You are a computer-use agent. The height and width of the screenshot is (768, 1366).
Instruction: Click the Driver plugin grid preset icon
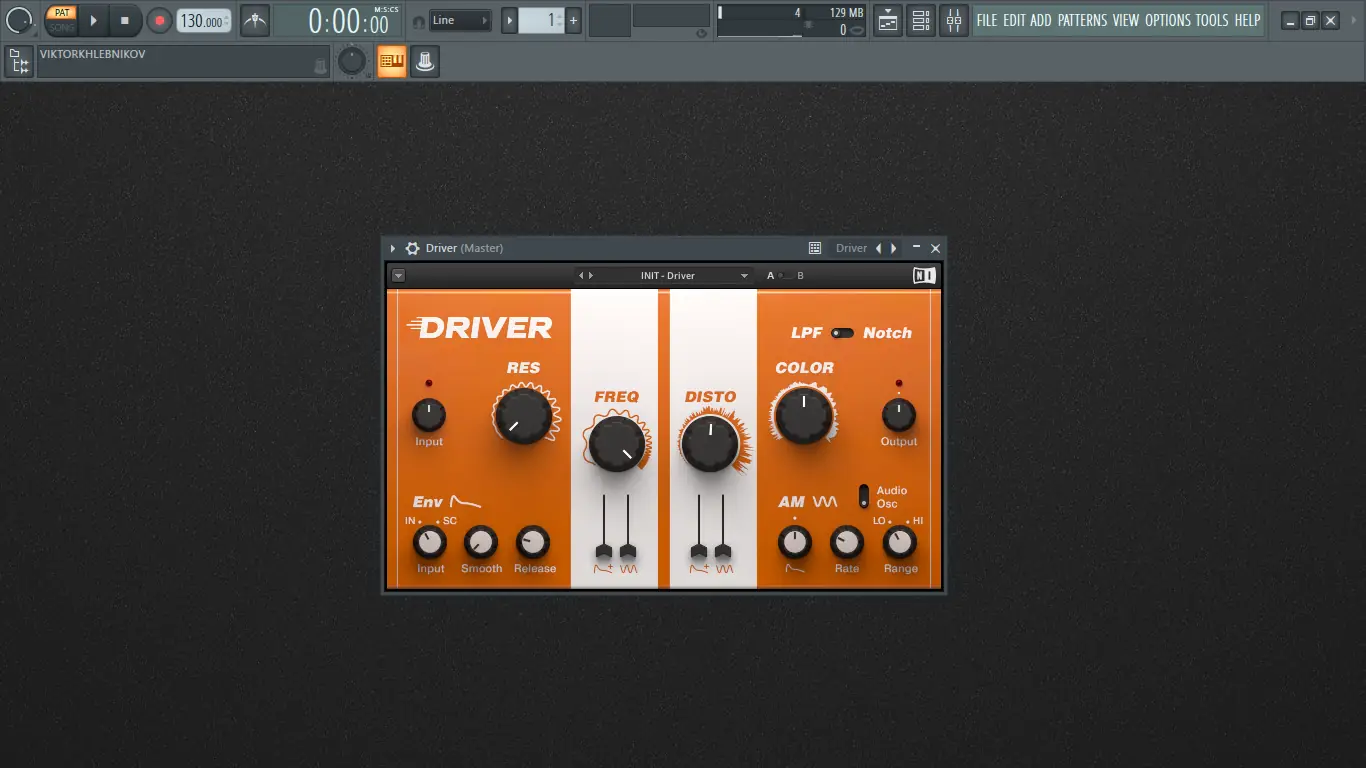pyautogui.click(x=815, y=248)
